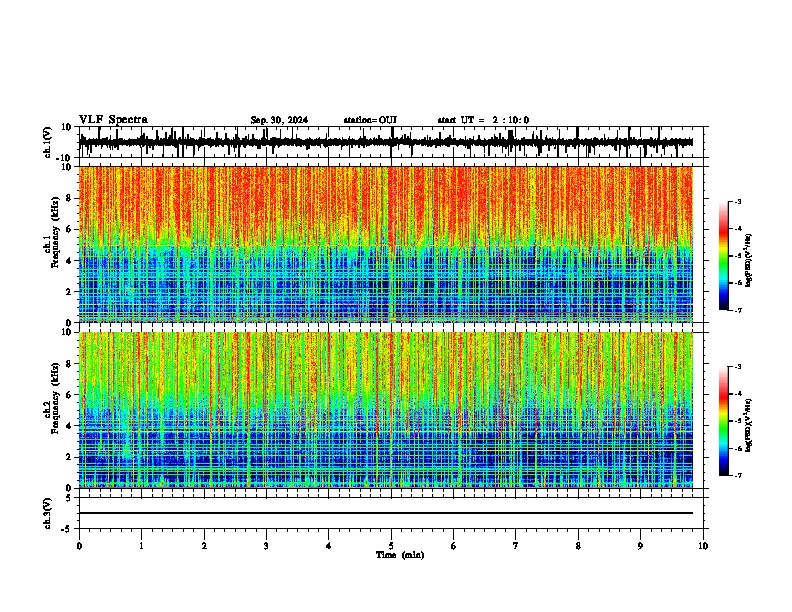Click the flat ch.3 voltage line
This screenshot has height=612, width=792.
386,513
